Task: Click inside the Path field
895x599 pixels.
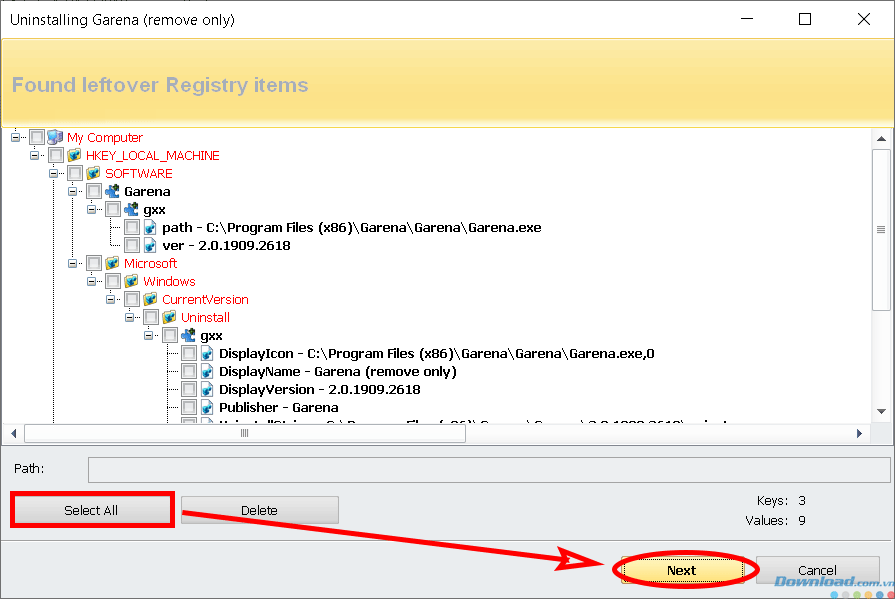Action: click(x=489, y=469)
